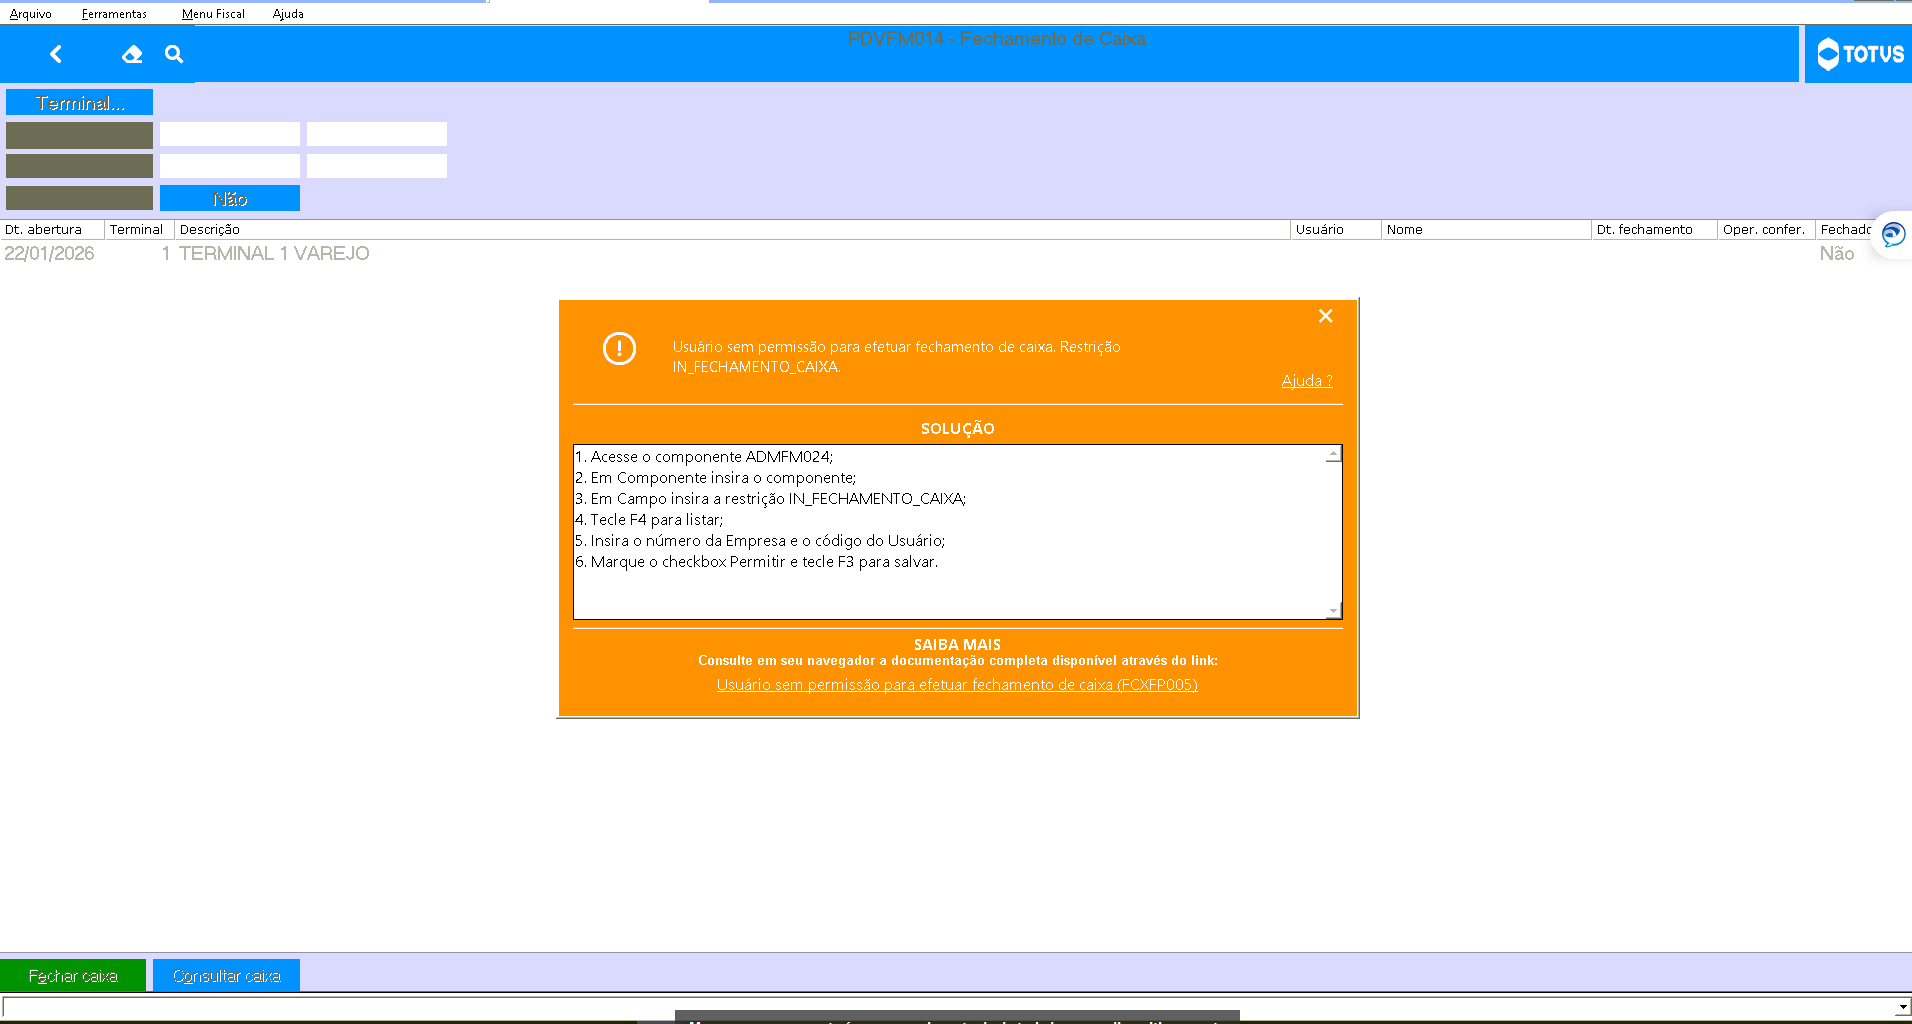
Task: Click the Terminal column header
Action: 139,229
